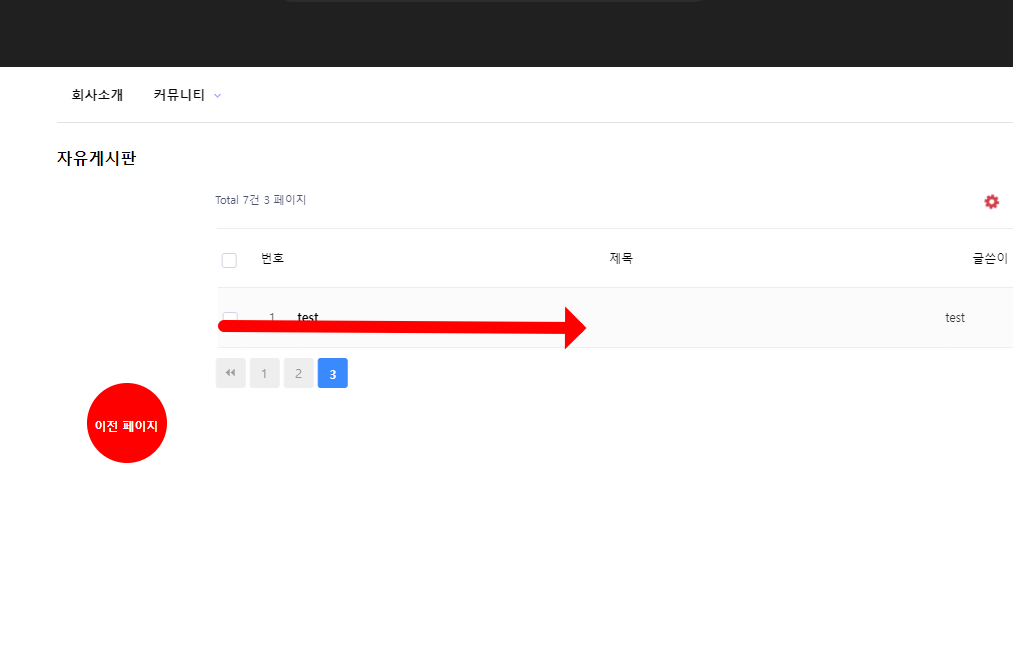Toggle the select-all checkbox in table header
1013x658 pixels.
[x=229, y=260]
